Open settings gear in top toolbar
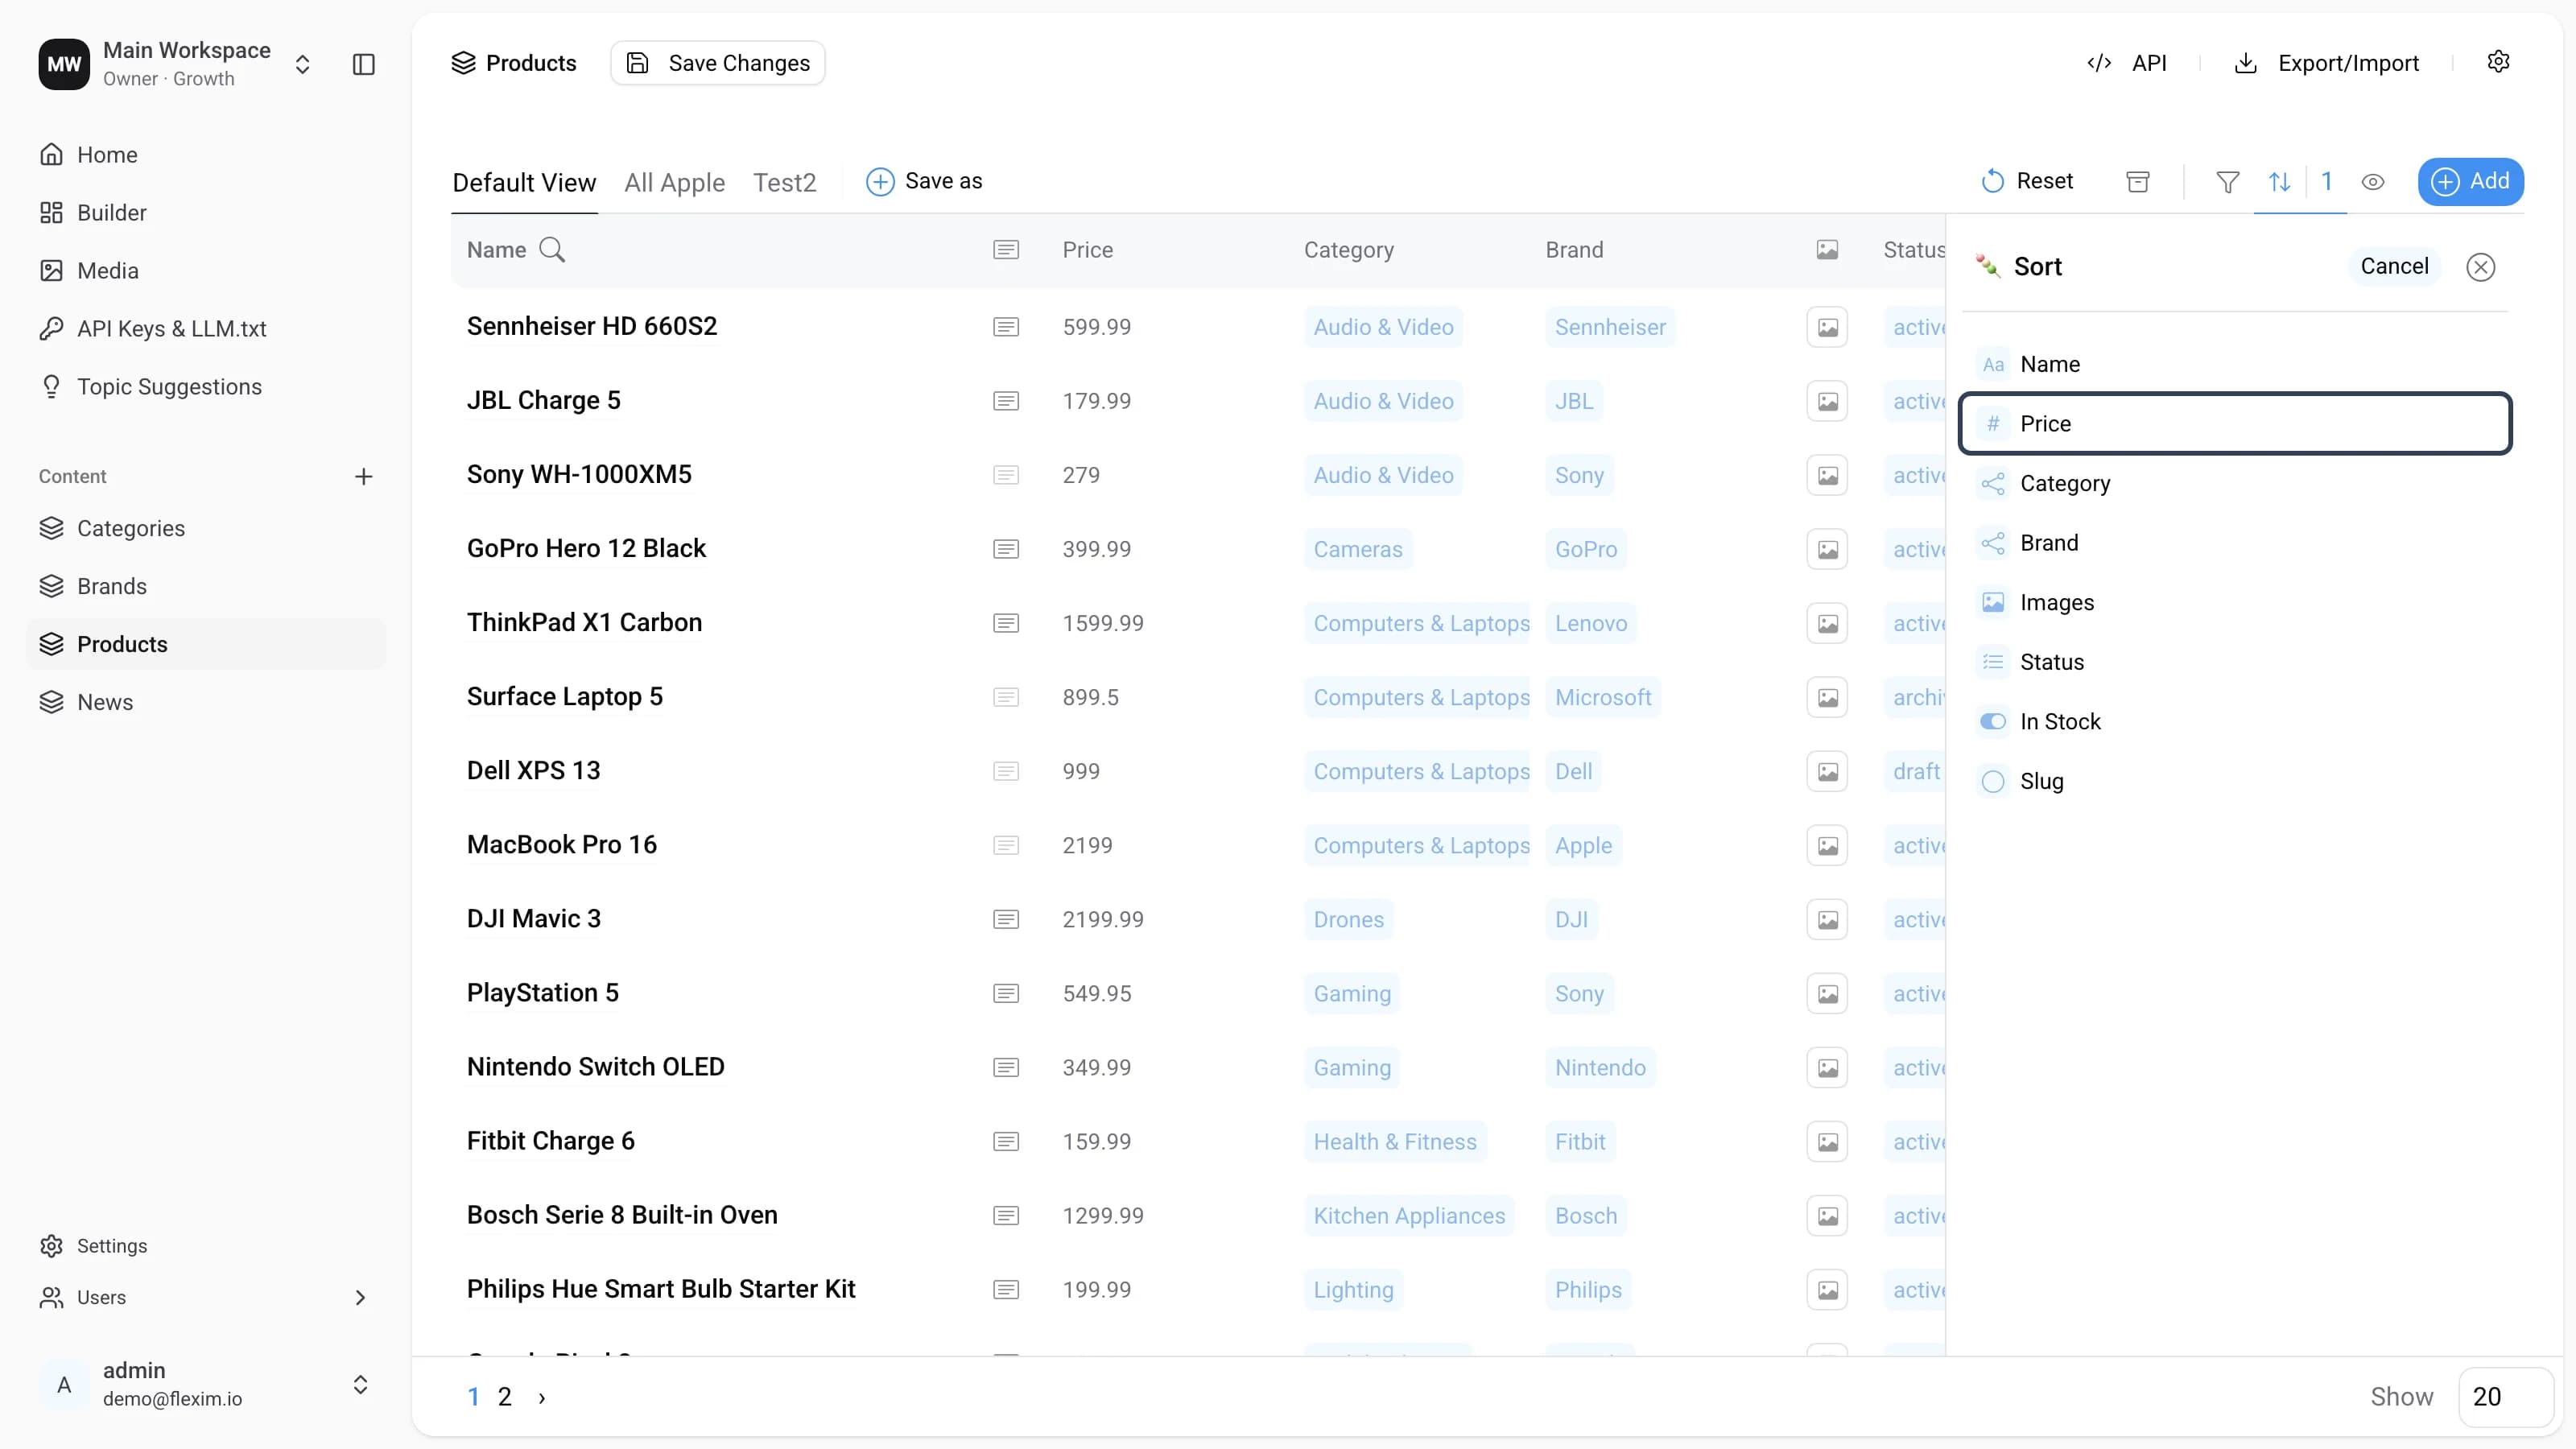 (2498, 62)
